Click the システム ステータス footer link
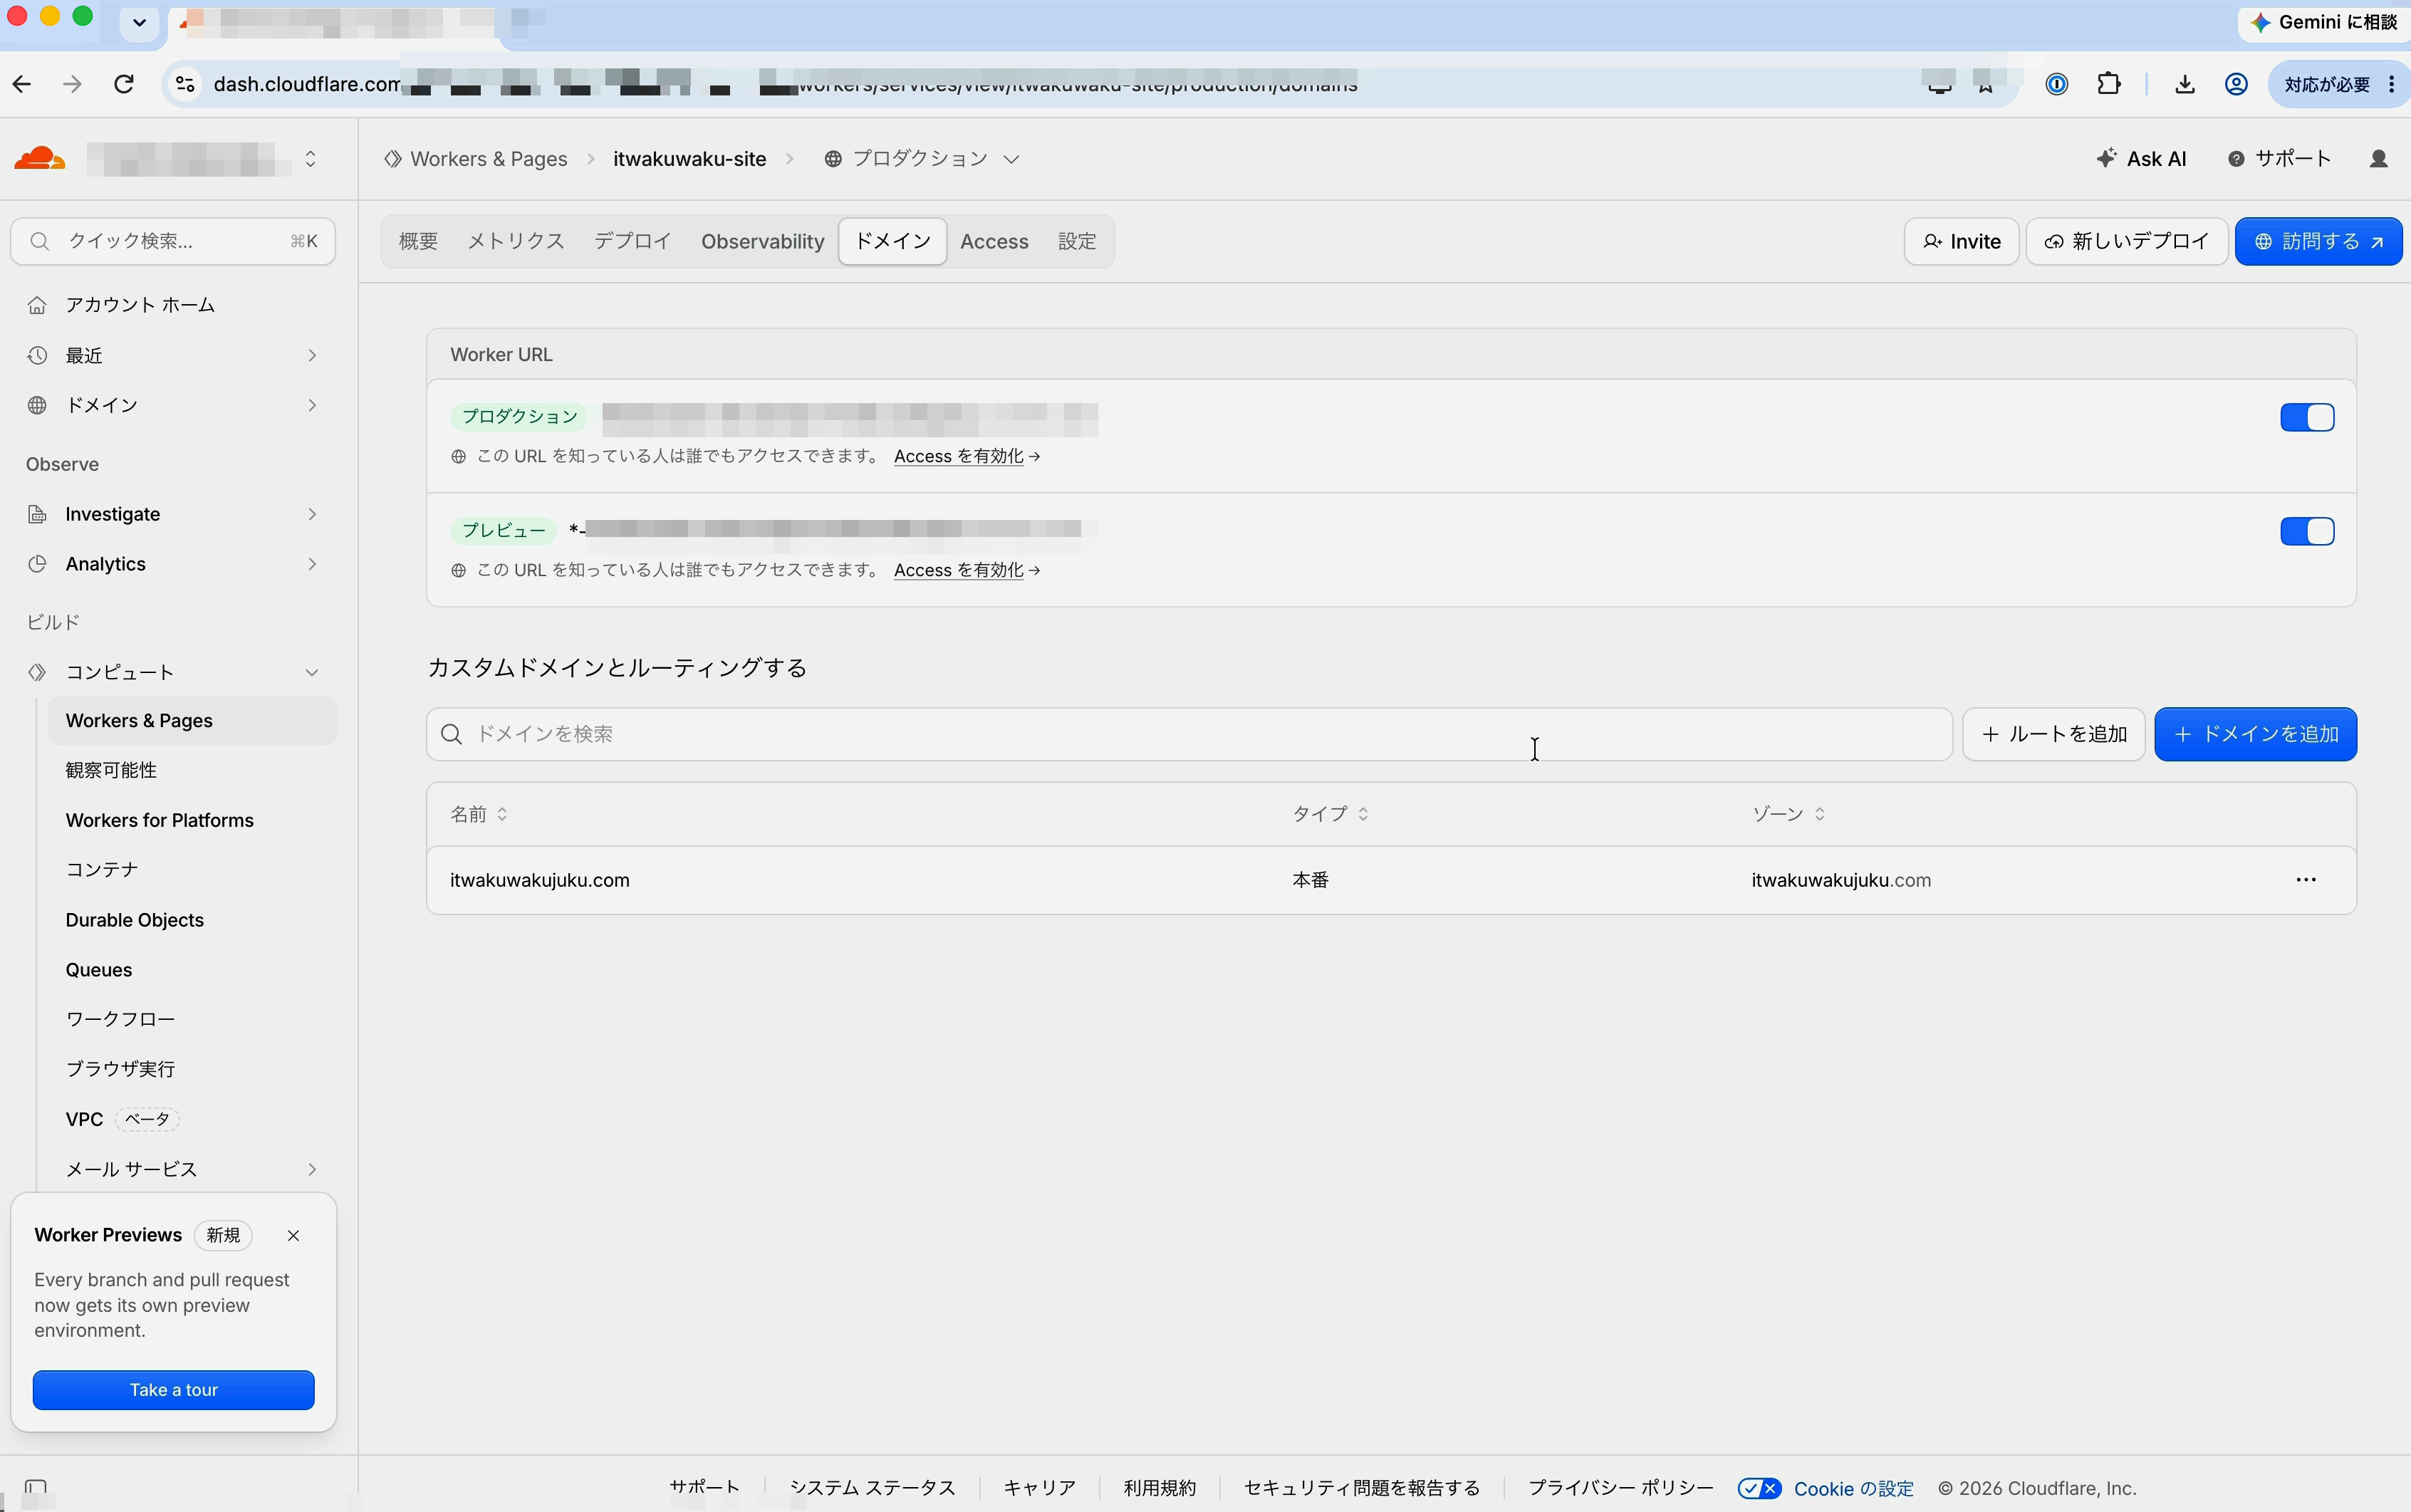This screenshot has width=2411, height=1512. pyautogui.click(x=872, y=1488)
